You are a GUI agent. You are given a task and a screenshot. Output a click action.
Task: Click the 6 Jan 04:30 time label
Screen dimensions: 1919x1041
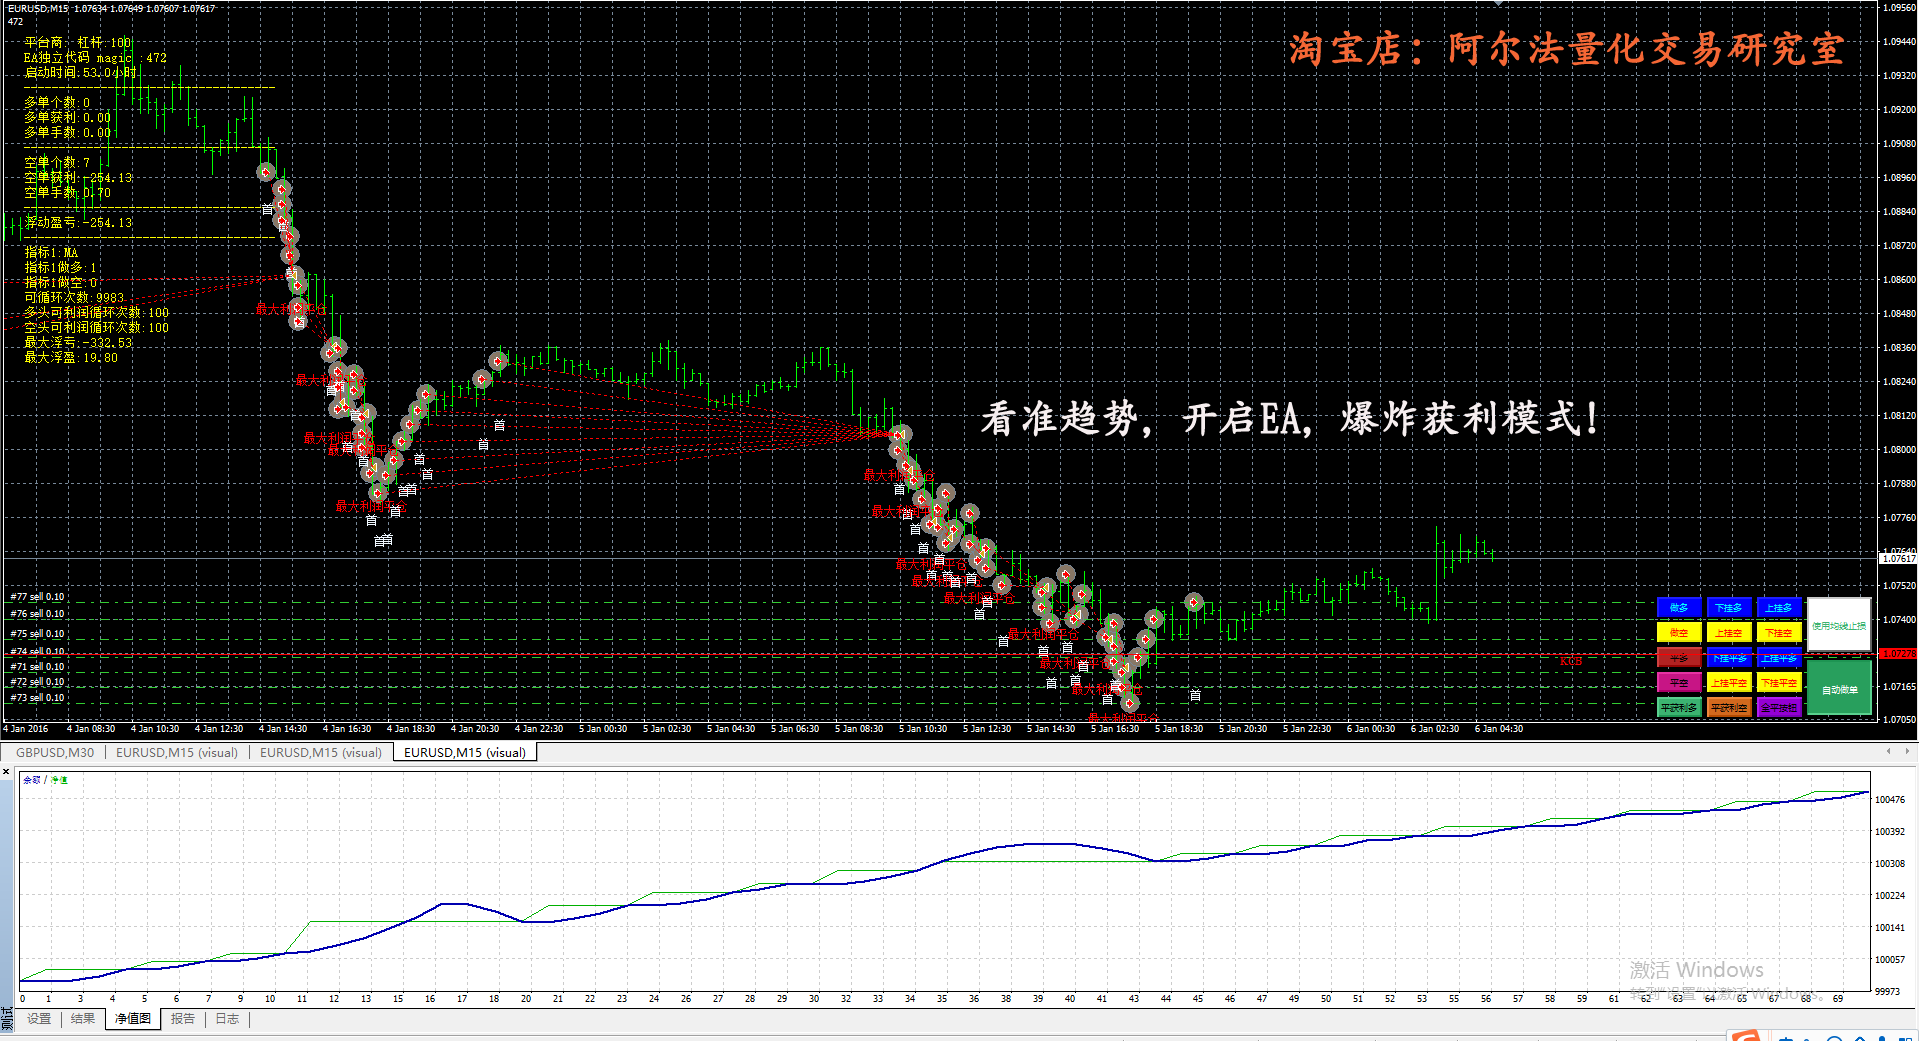tap(1499, 729)
